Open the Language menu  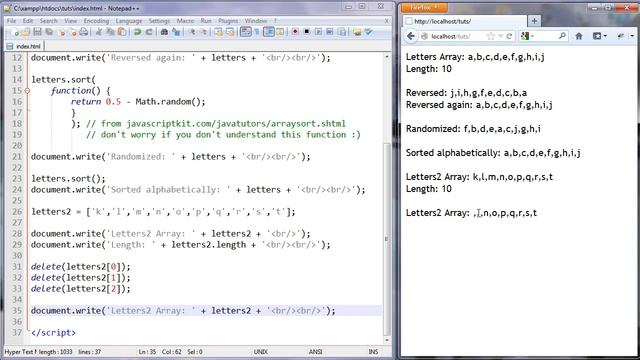[x=129, y=21]
